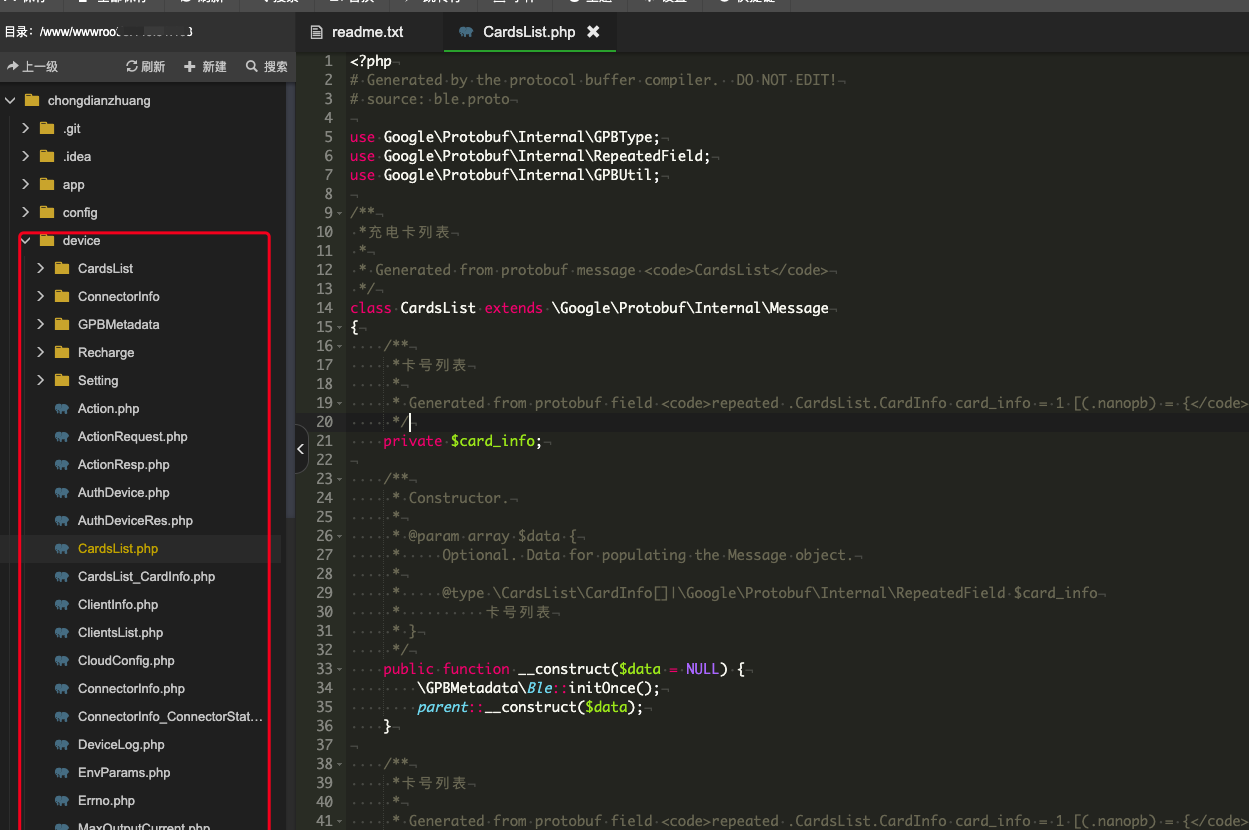Expand the Recharge folder chevron

pos(41,352)
